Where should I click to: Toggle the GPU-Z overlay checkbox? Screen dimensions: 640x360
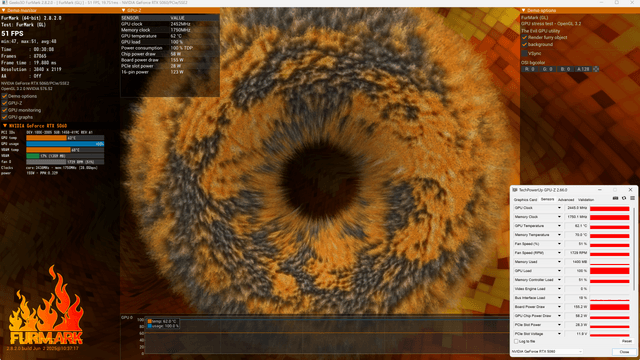coord(4,103)
